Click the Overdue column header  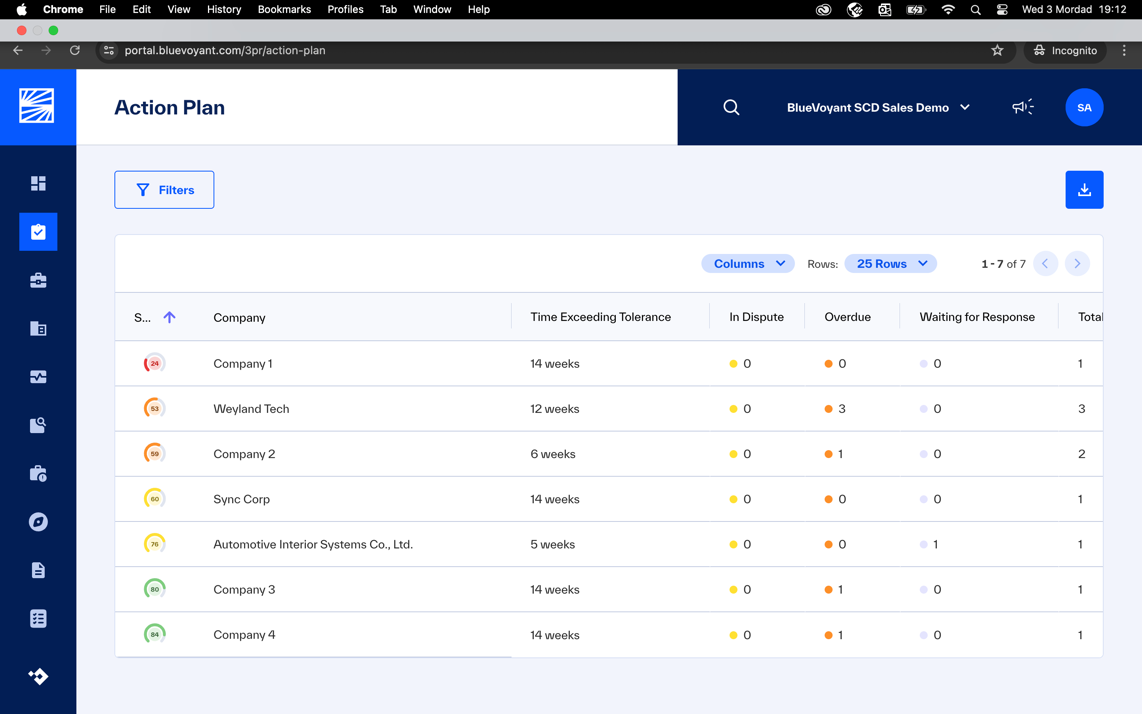click(847, 317)
